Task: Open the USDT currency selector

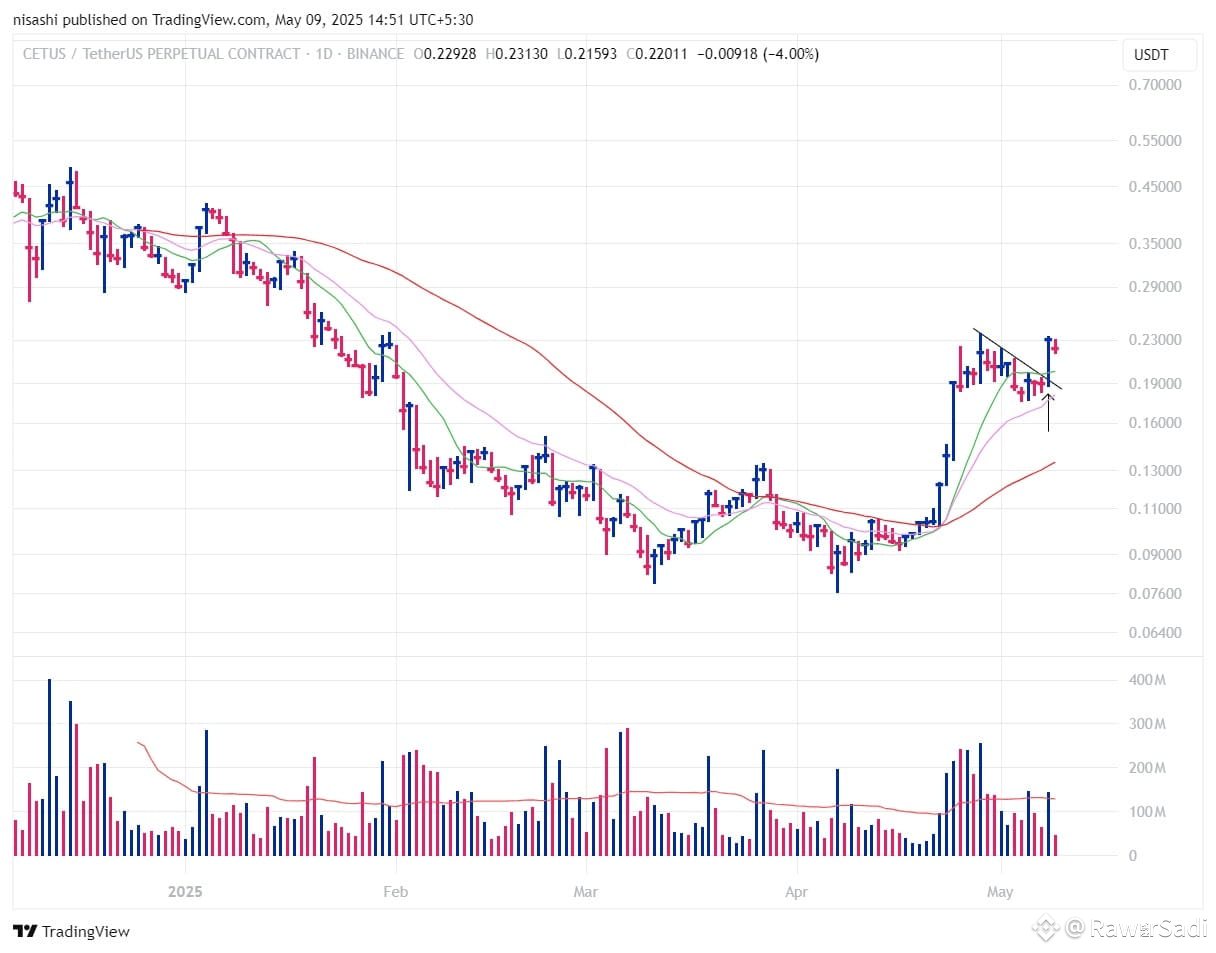Action: (1160, 55)
